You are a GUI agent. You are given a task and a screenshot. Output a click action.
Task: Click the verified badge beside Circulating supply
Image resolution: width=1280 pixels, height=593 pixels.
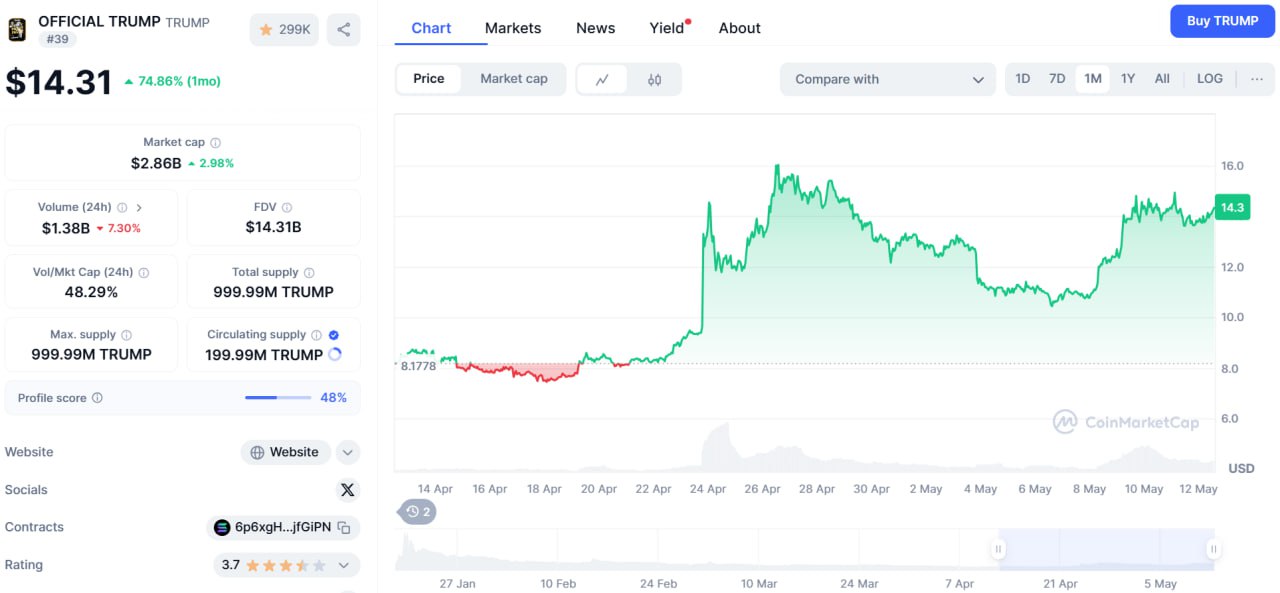pyautogui.click(x=334, y=335)
